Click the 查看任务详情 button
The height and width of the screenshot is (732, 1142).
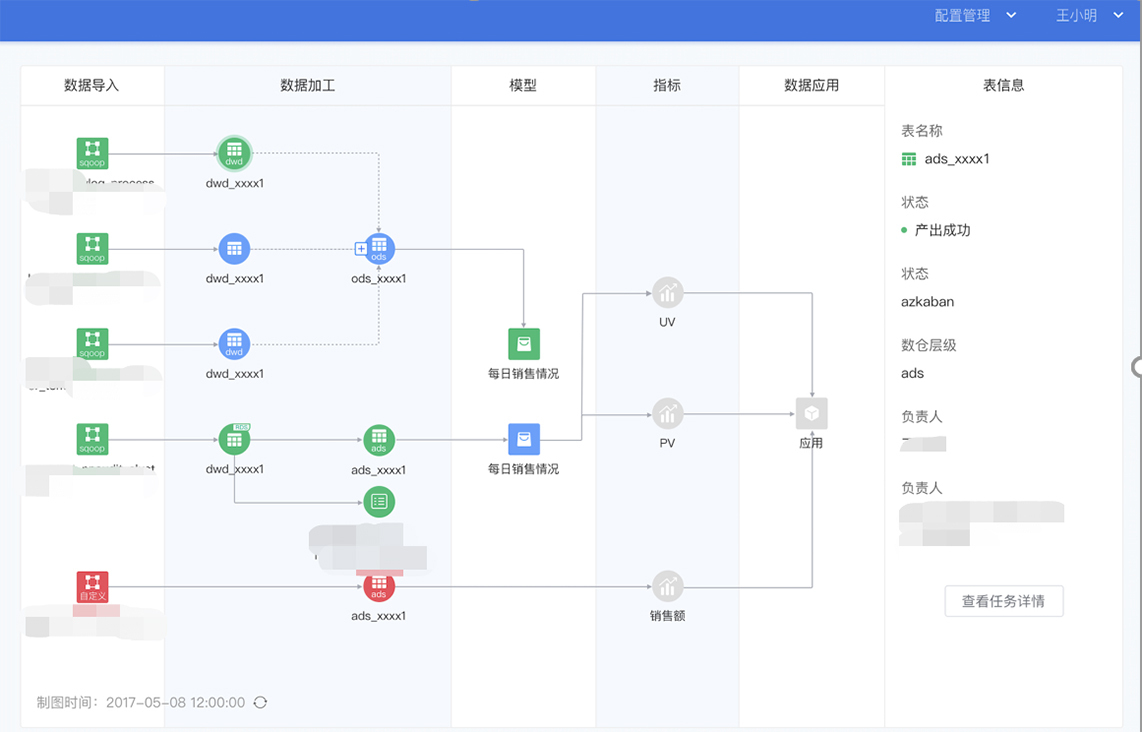(1003, 602)
